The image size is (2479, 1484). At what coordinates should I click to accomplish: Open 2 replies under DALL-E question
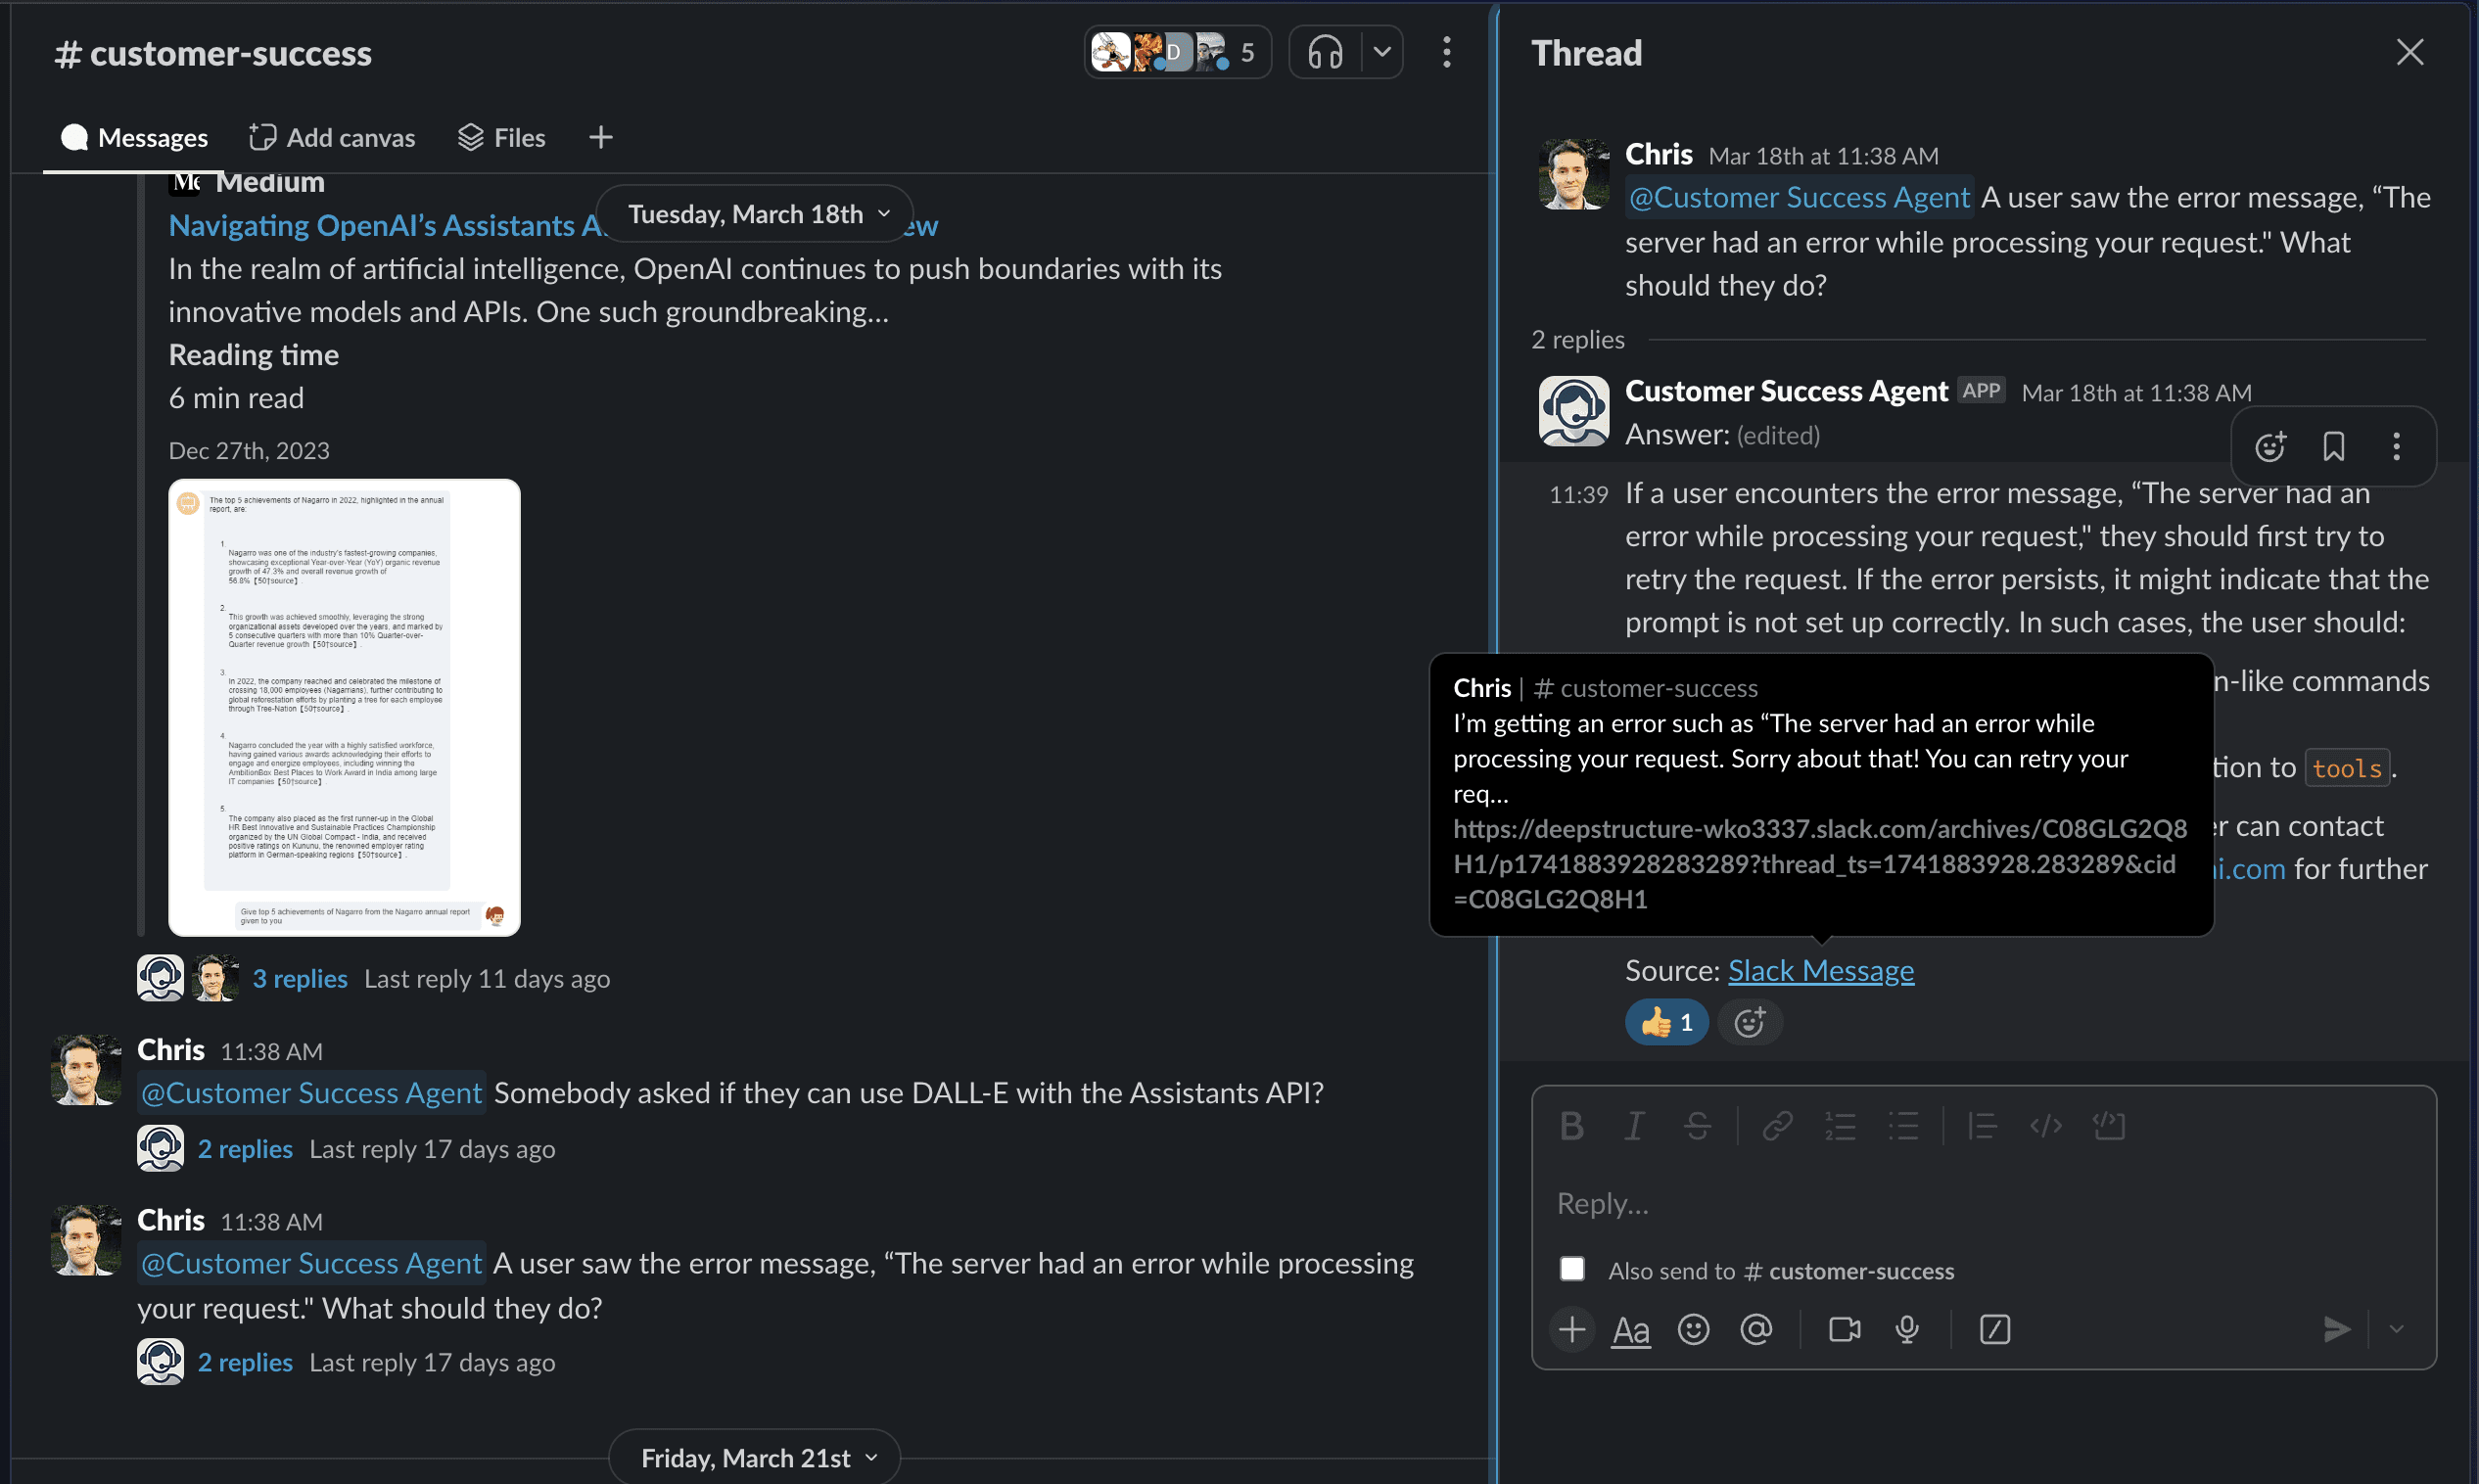(245, 1150)
